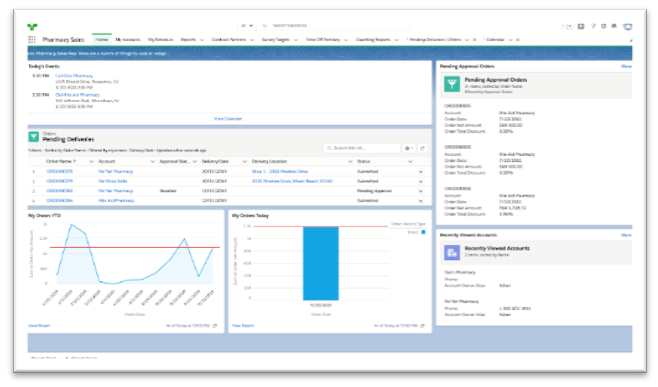Click the Direct legend color swatch

click(423, 232)
